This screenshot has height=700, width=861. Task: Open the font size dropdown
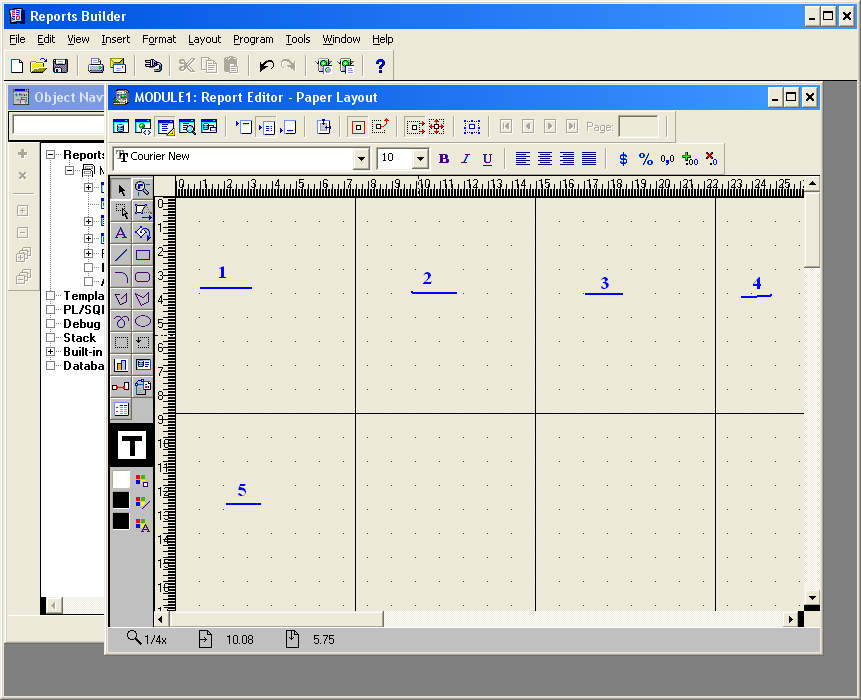click(x=420, y=159)
